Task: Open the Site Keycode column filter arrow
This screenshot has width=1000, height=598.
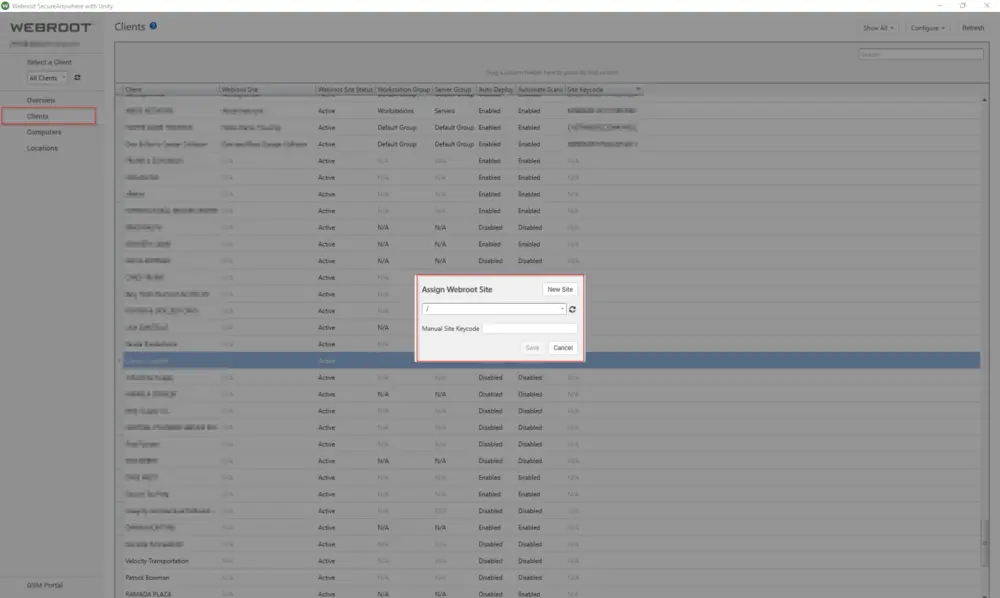Action: click(x=638, y=90)
